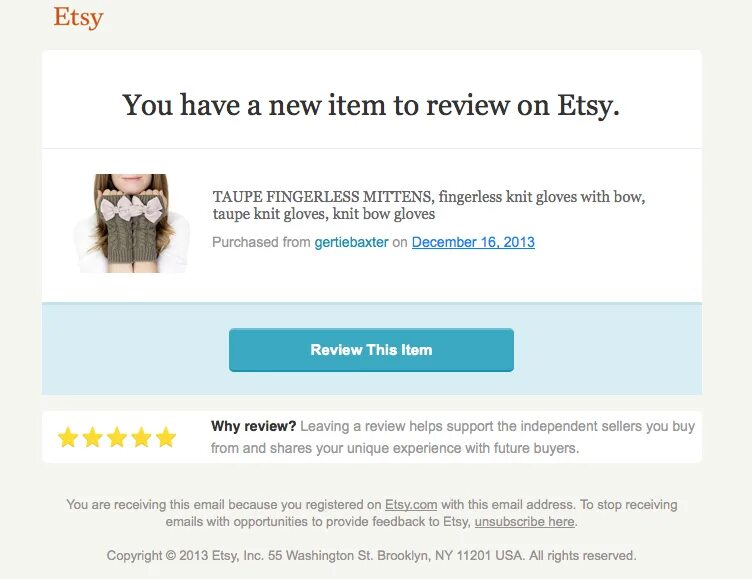This screenshot has width=752, height=579.
Task: Follow the December 16, 2013 date link
Action: [473, 242]
